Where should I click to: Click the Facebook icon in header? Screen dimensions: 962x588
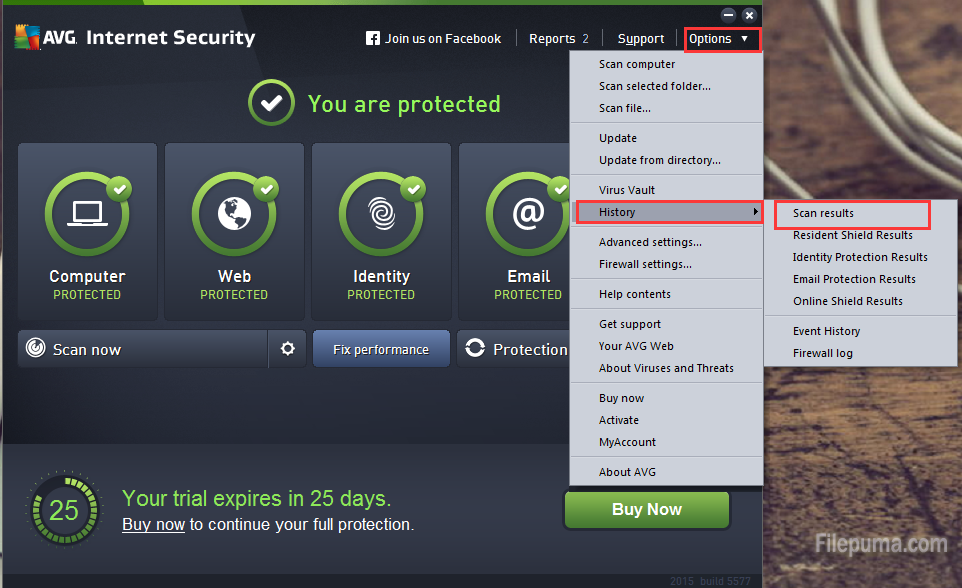373,39
